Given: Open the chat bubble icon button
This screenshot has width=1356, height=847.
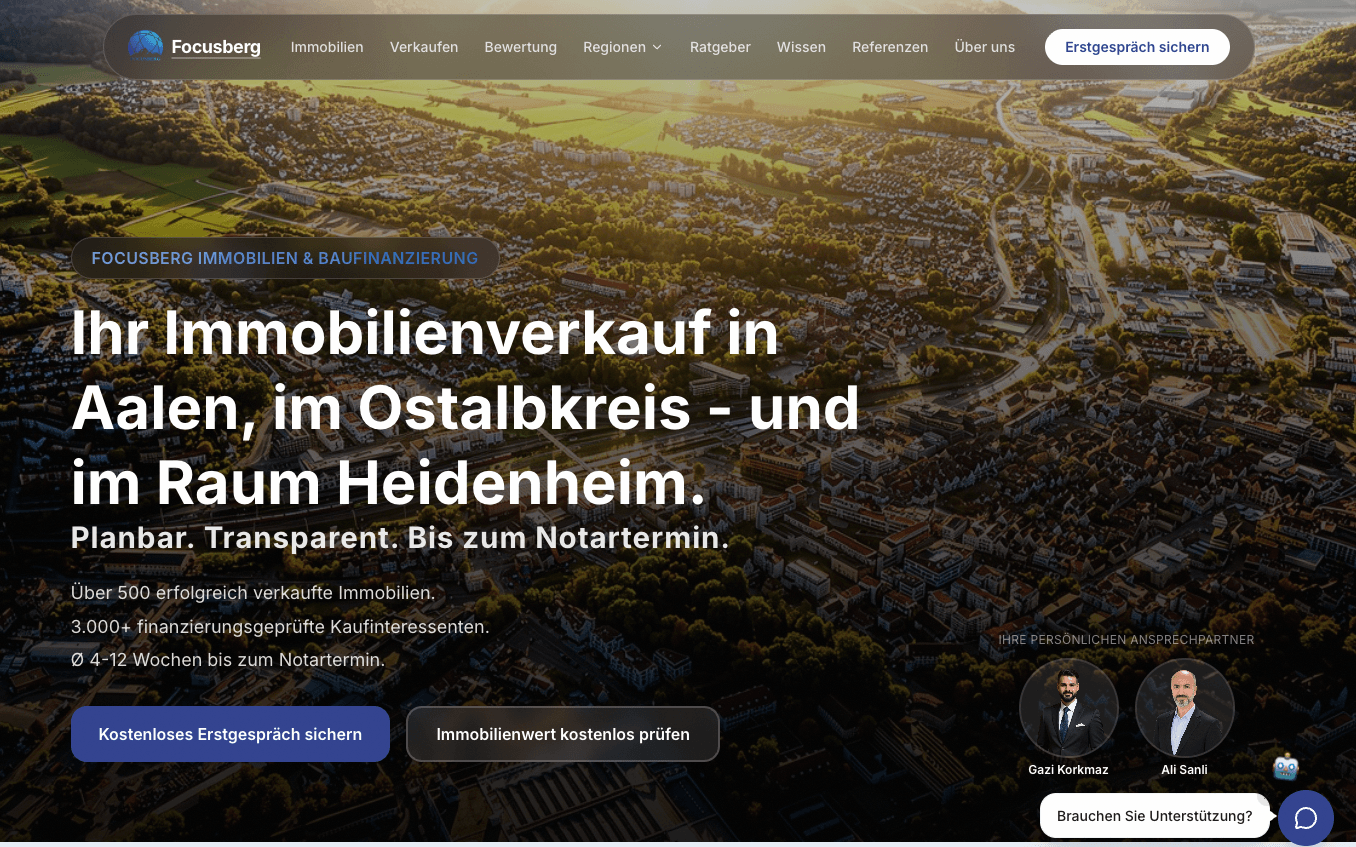Looking at the screenshot, I should click(x=1306, y=818).
